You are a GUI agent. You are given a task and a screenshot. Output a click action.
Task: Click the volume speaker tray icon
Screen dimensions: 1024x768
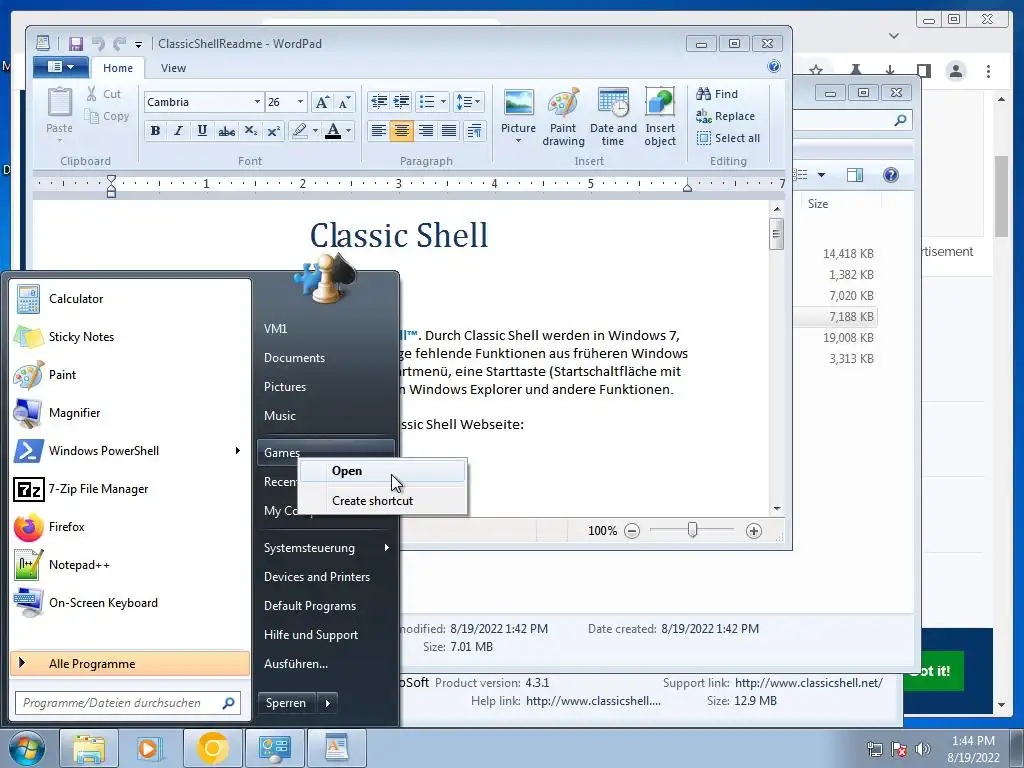[922, 748]
